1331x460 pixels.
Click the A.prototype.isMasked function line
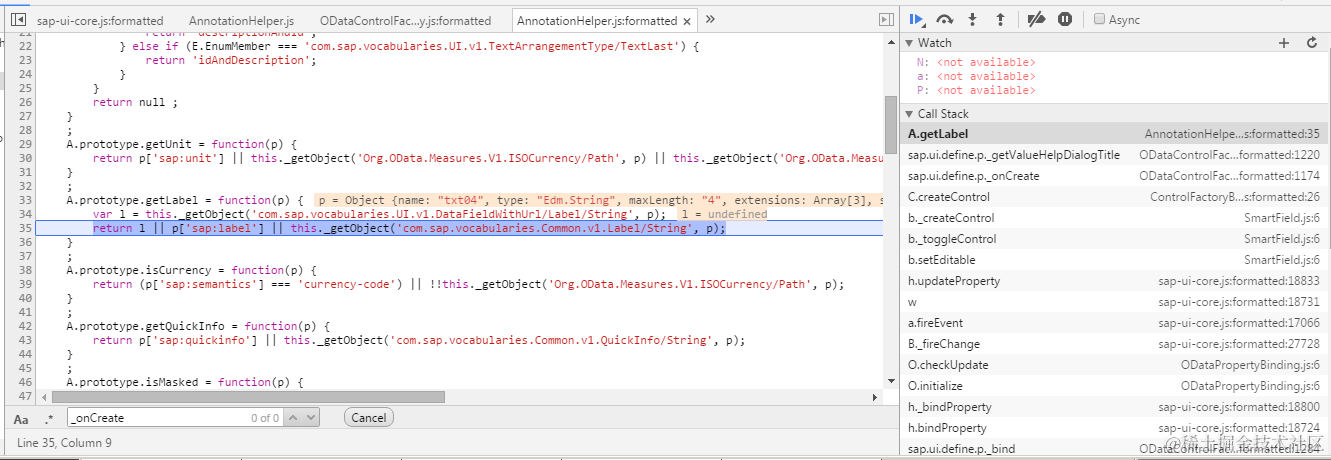click(186, 382)
